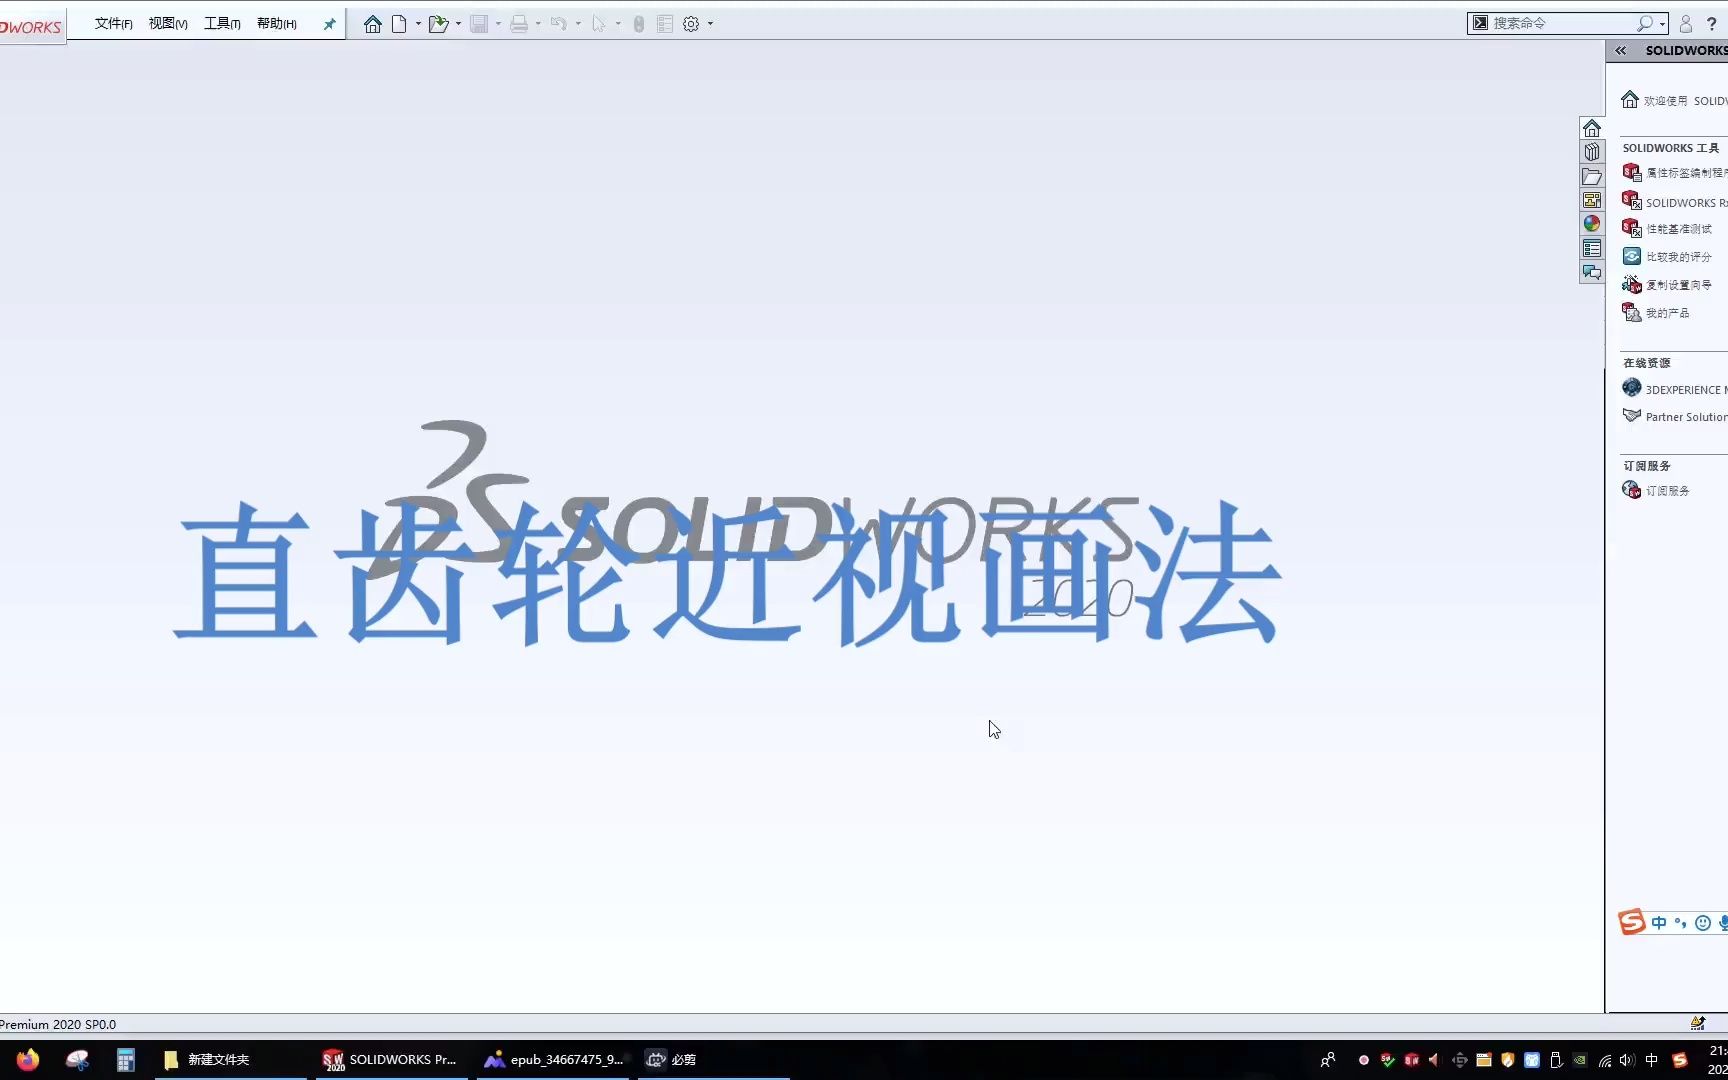
Task: Mute system volume from the taskbar
Action: tap(1627, 1059)
